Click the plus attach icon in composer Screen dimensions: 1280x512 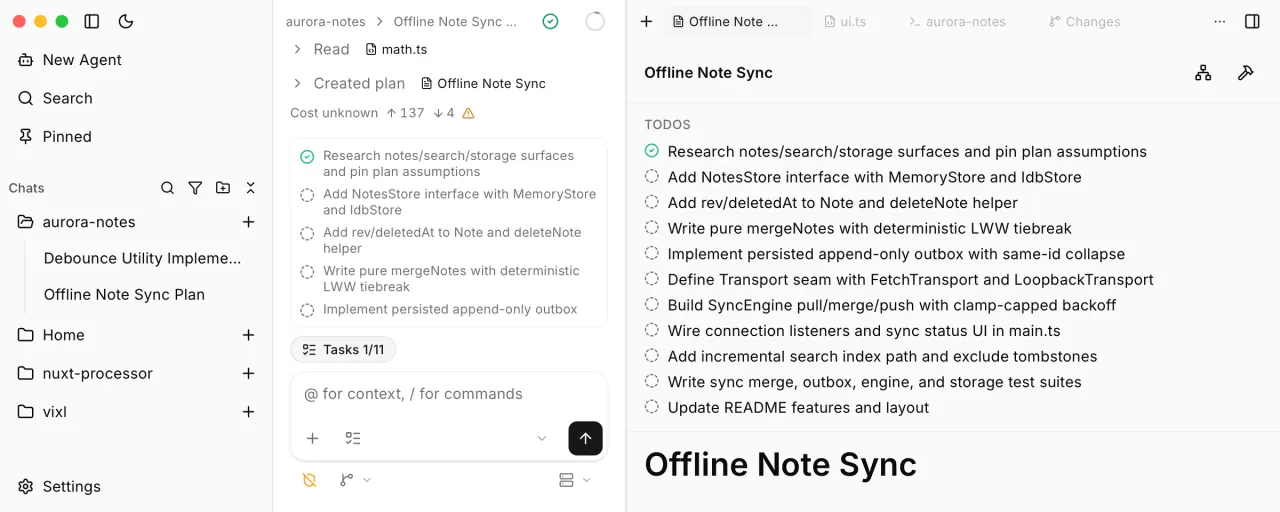click(x=312, y=438)
